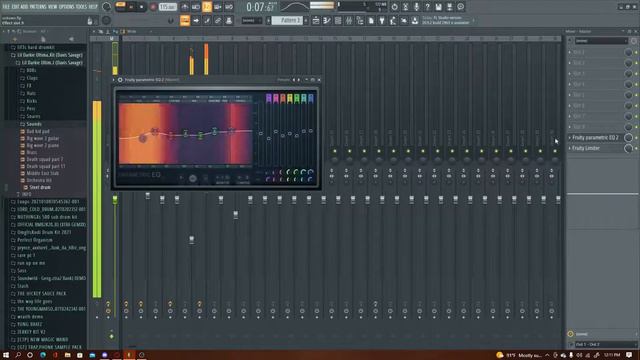The width and height of the screenshot is (640, 360).
Task: Expand the THE HOCKEY SAUCE PACK folder
Action: (x=41, y=293)
